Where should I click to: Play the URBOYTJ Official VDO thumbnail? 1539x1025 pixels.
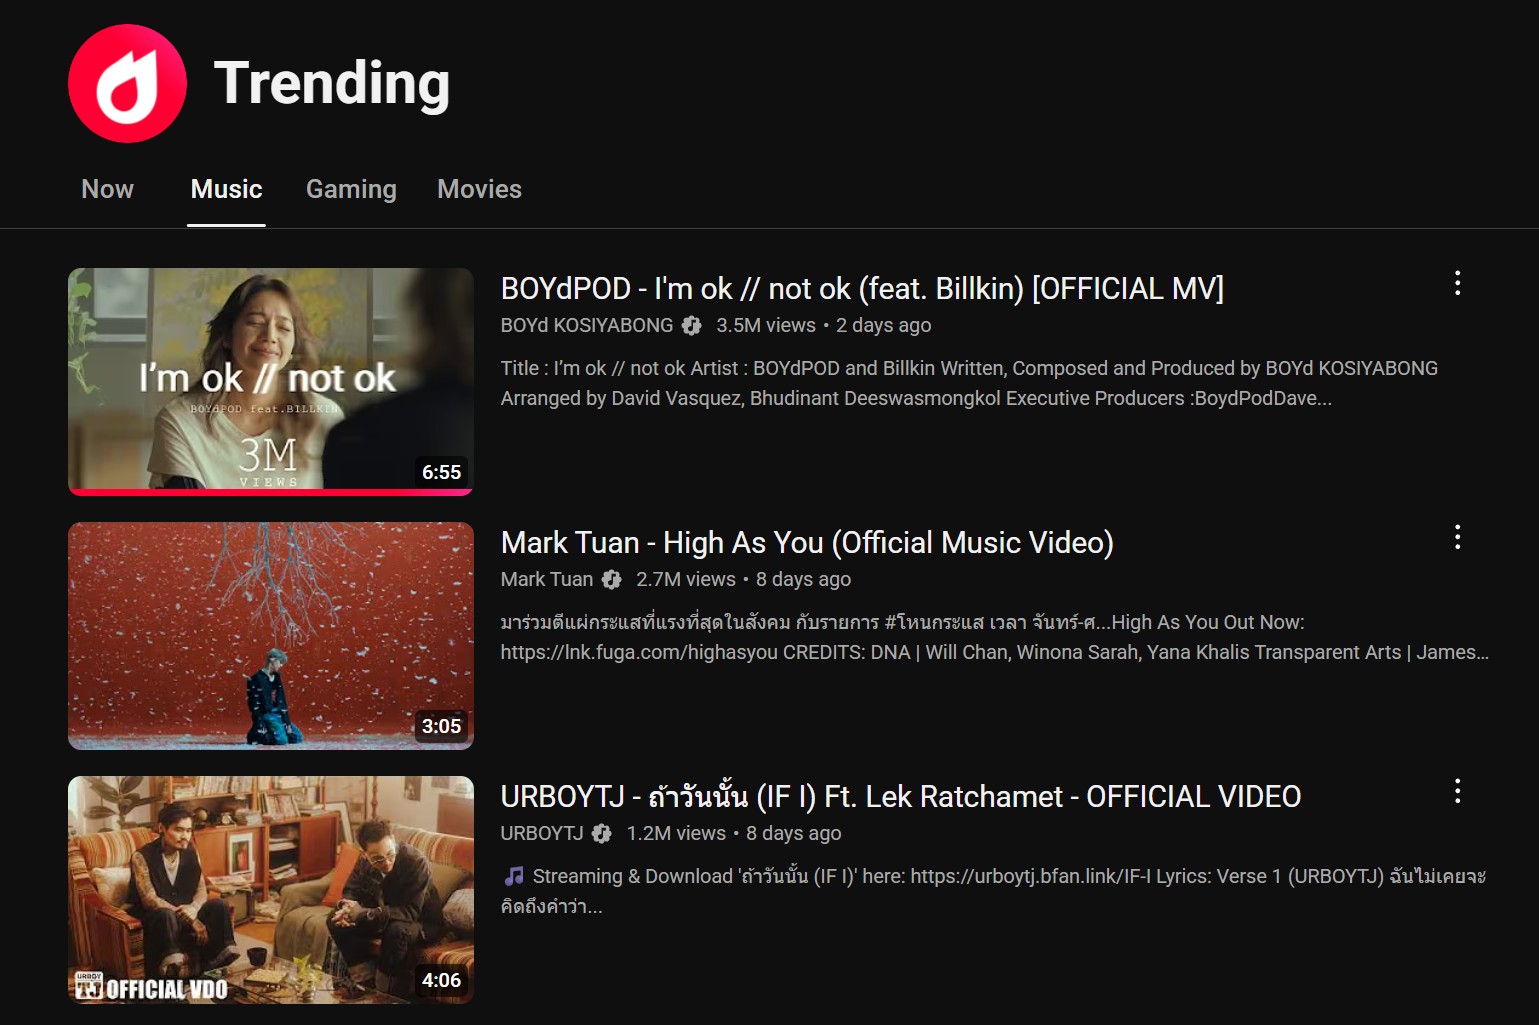click(x=270, y=890)
